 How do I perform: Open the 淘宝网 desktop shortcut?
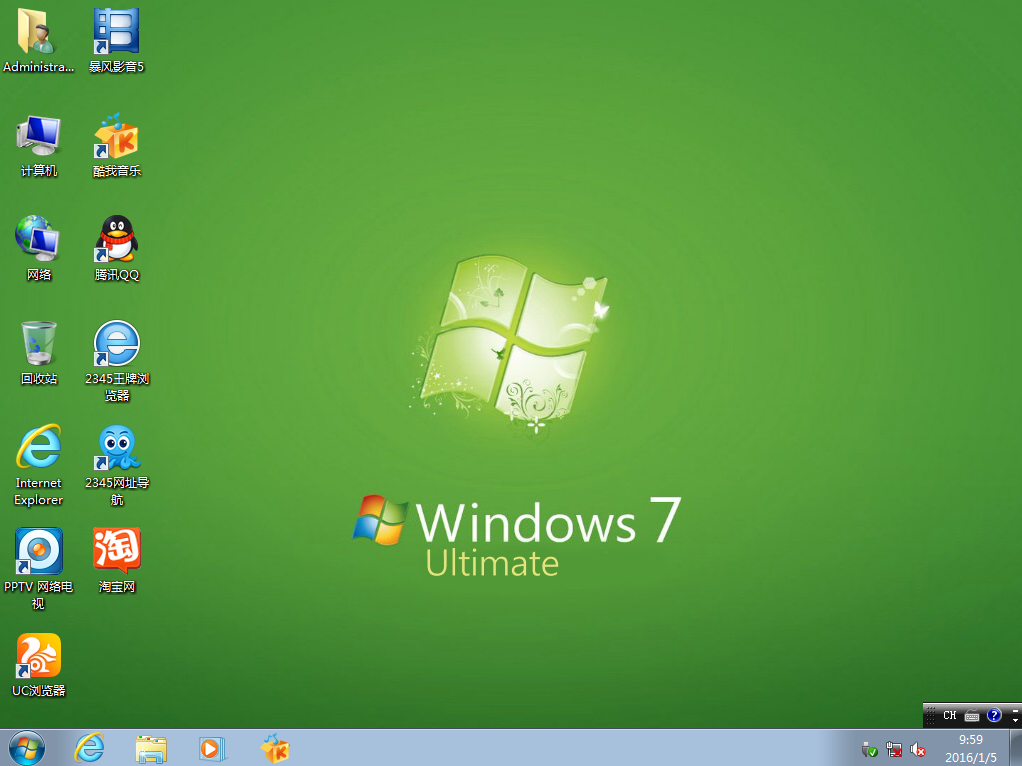pyautogui.click(x=116, y=552)
